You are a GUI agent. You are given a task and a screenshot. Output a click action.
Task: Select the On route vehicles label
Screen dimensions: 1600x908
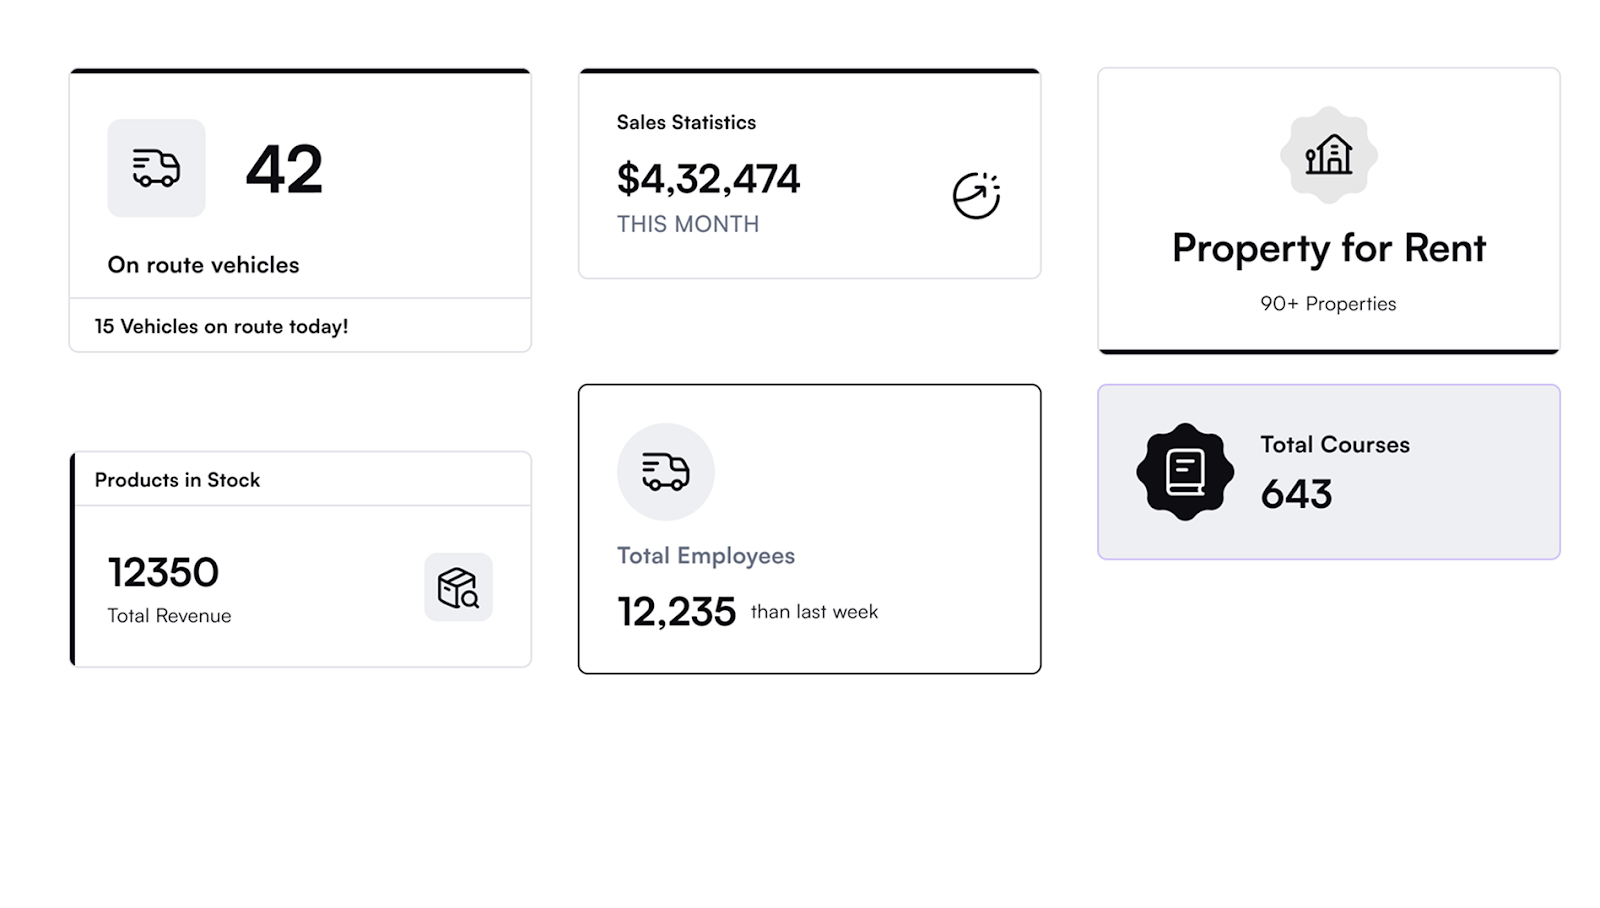click(203, 265)
